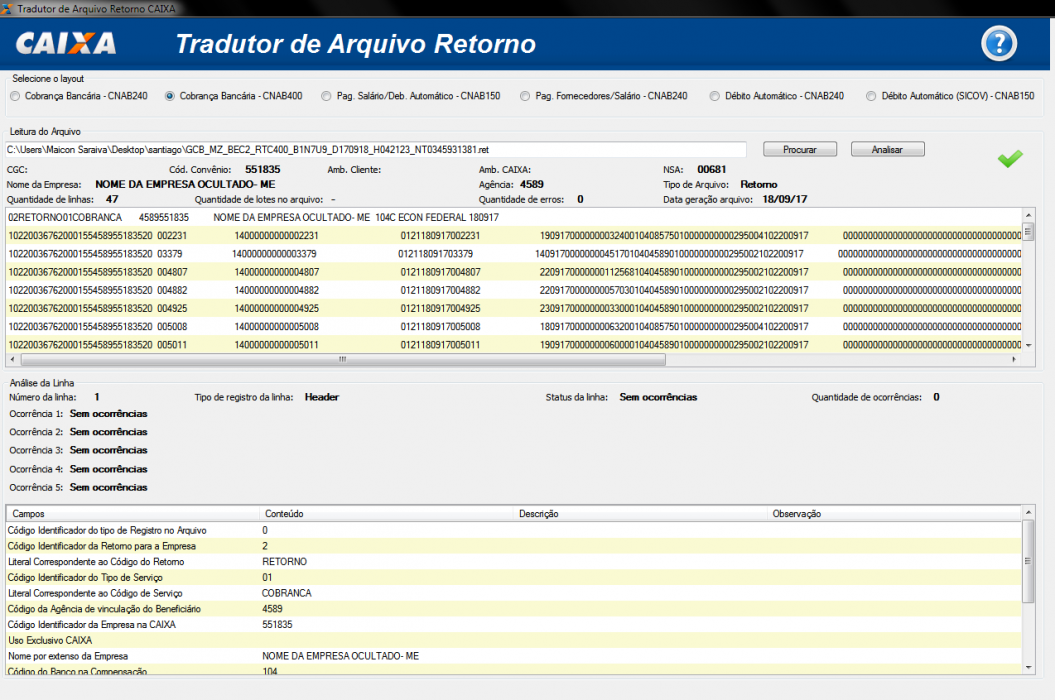Click the Agência value 4589 in header info

click(532, 184)
